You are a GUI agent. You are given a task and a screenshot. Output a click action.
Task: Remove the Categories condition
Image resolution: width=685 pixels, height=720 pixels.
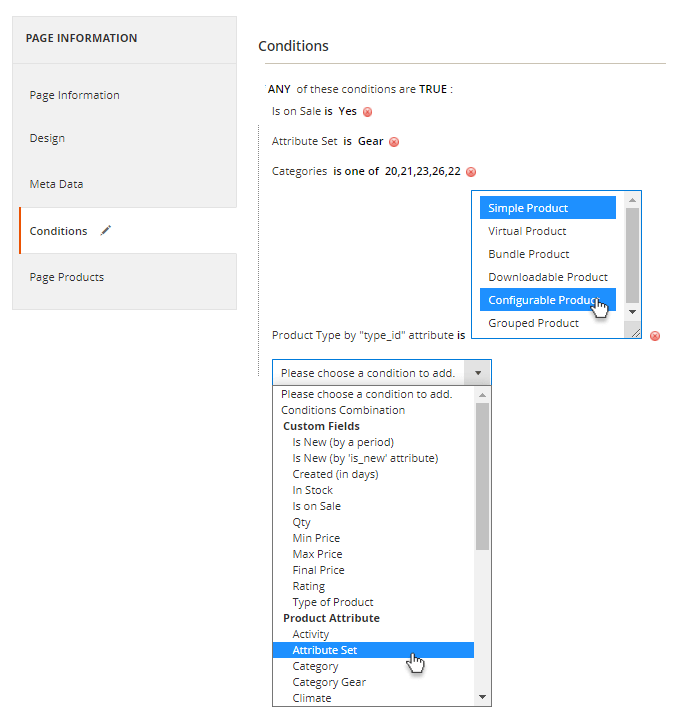[471, 172]
